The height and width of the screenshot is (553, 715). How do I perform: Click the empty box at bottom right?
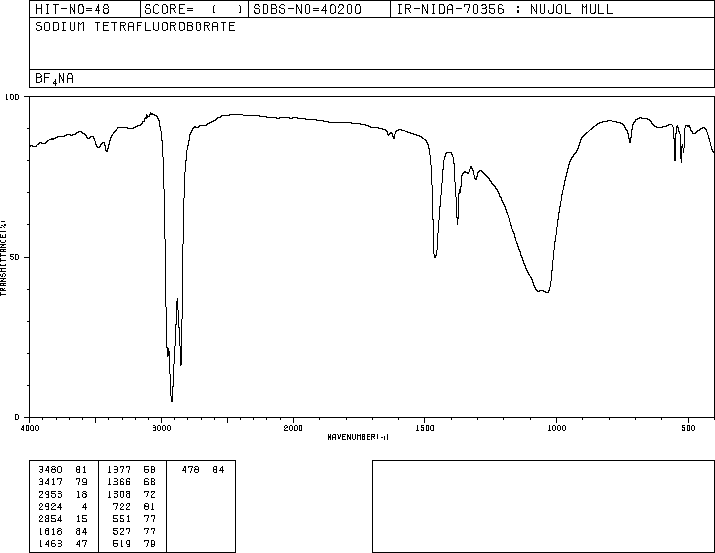coord(543,506)
